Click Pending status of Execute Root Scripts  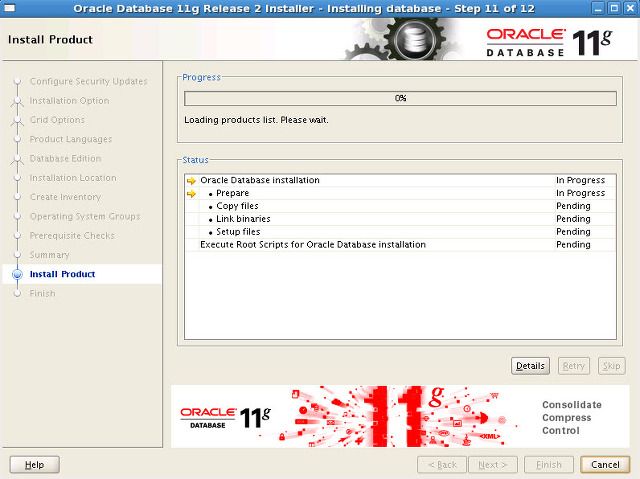[x=573, y=244]
